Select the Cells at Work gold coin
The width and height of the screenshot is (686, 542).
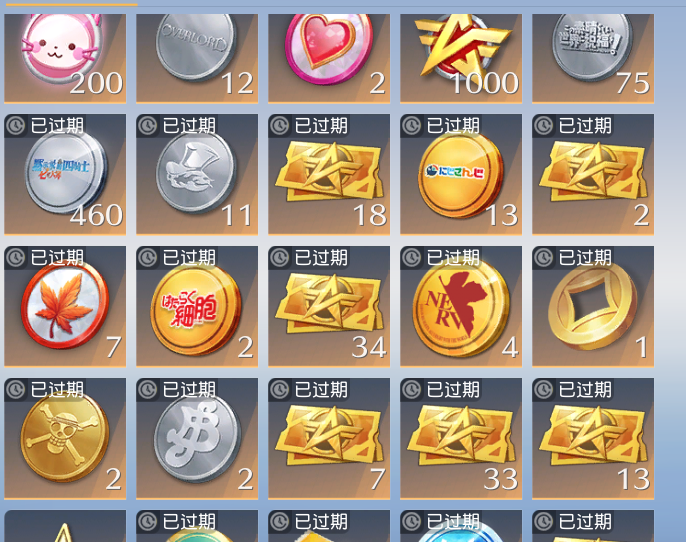point(197,306)
